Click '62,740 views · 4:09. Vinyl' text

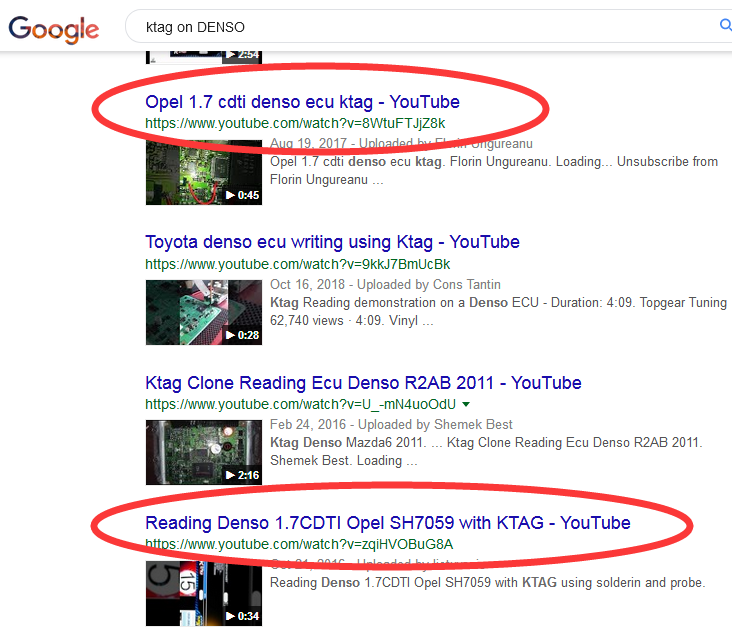click(344, 321)
